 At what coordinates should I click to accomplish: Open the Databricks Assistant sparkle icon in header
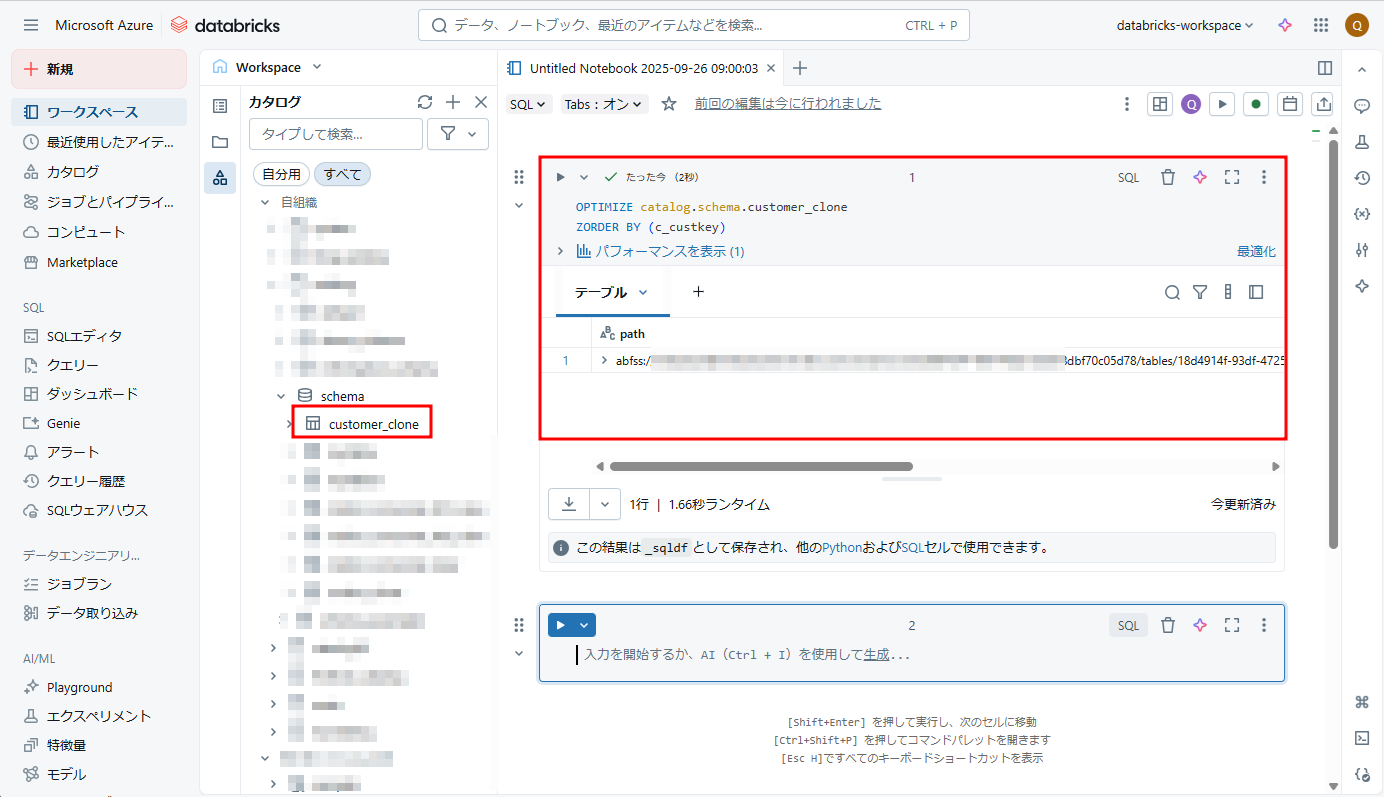[1285, 26]
